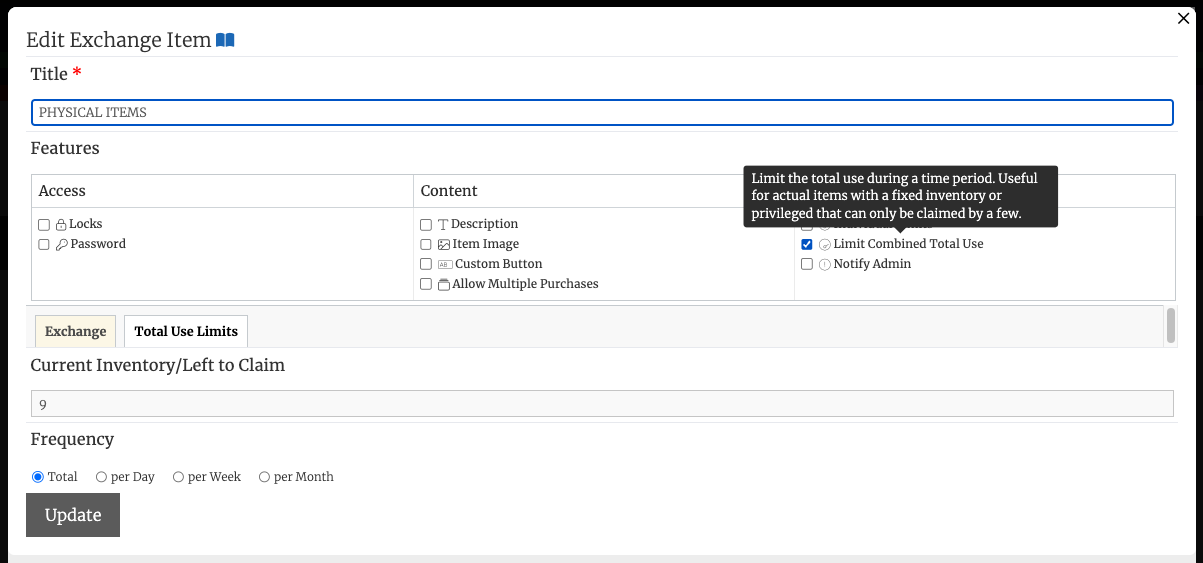
Task: Tick the Notify Admin checkbox
Action: [807, 264]
